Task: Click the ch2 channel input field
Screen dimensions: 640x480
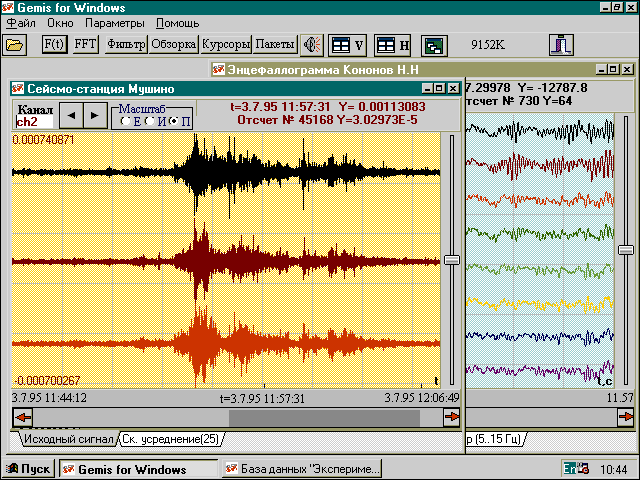Action: tap(33, 121)
